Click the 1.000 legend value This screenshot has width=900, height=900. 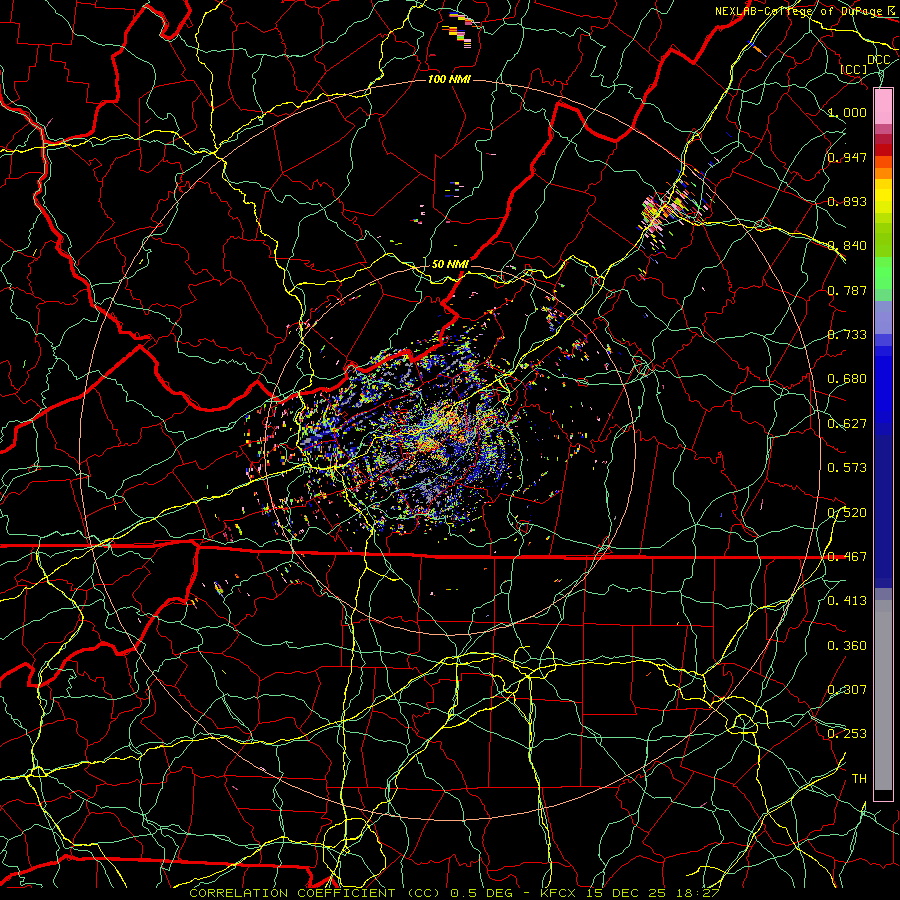(x=847, y=112)
